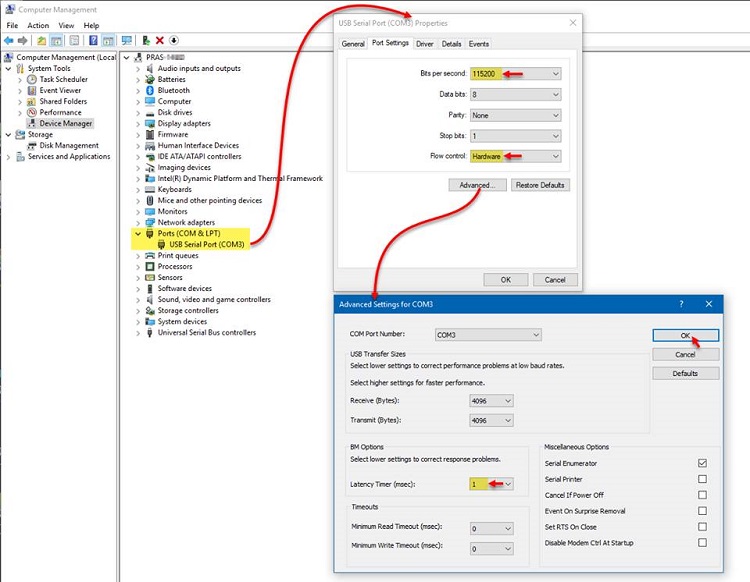Screen dimensions: 750x582
Task: Click Cancel in the Advanced Settings dialog
Action: point(685,354)
